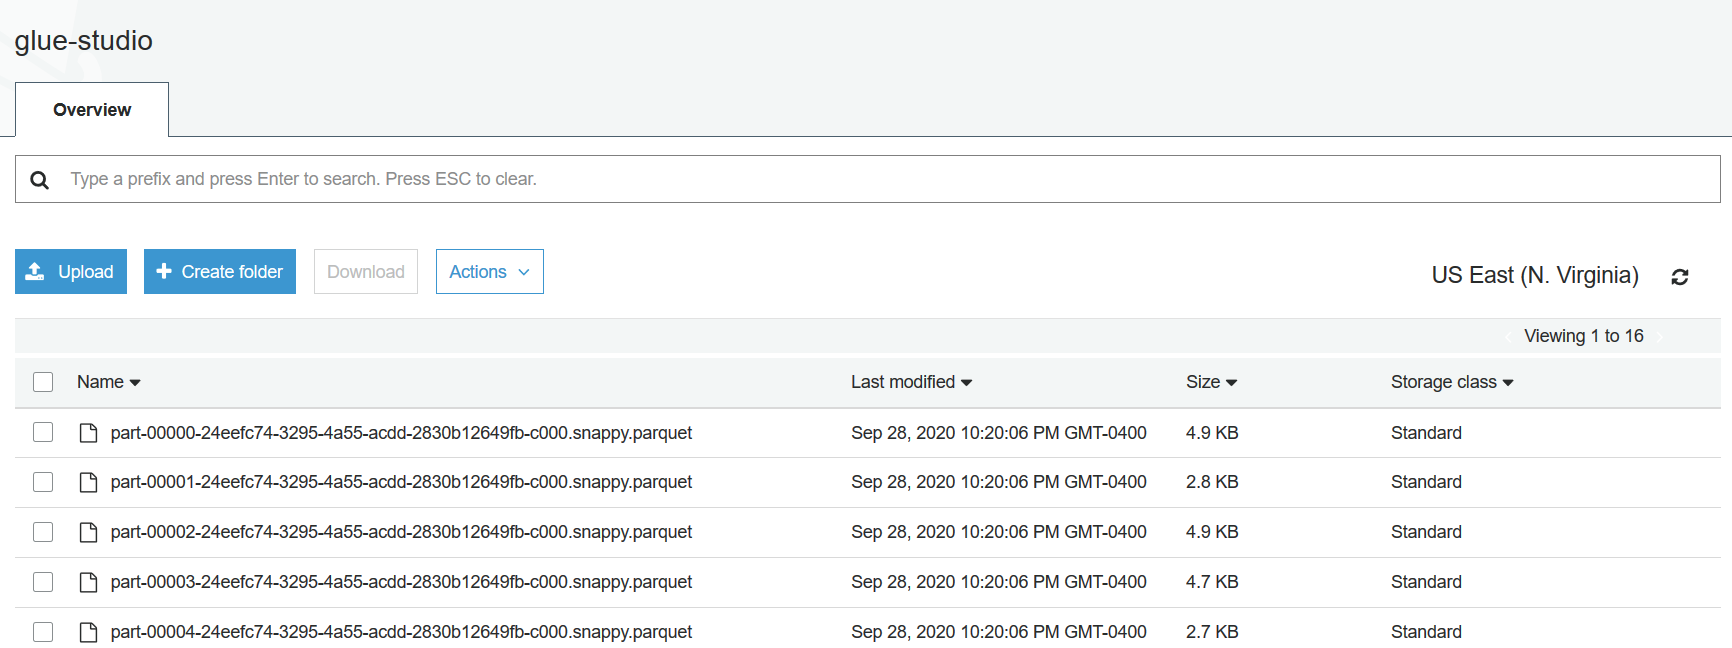Go to next page of results

click(x=1660, y=337)
